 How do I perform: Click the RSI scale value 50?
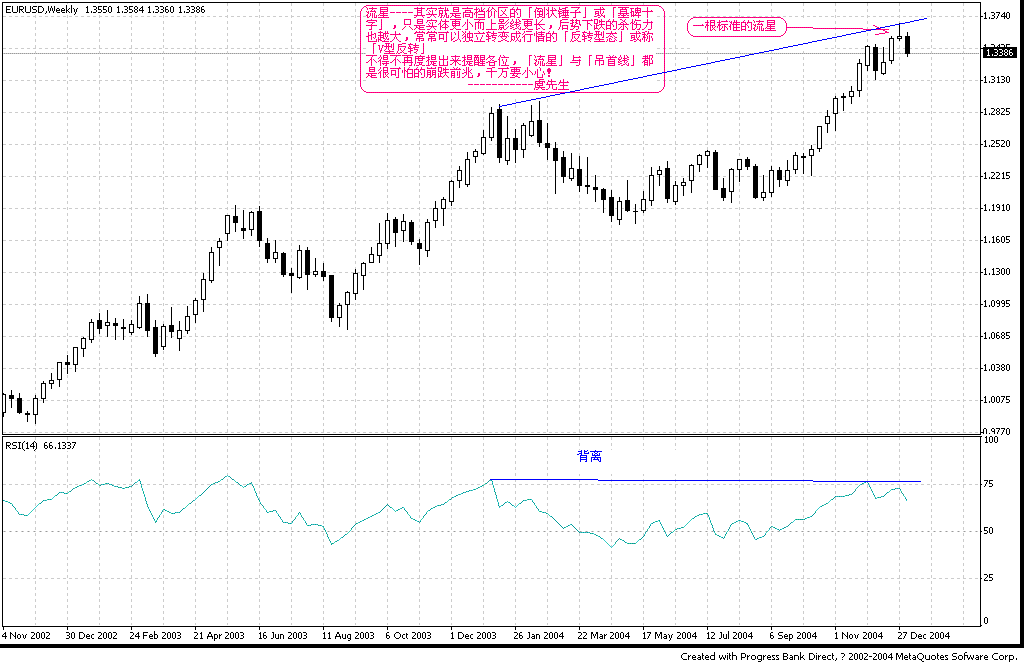coord(989,531)
